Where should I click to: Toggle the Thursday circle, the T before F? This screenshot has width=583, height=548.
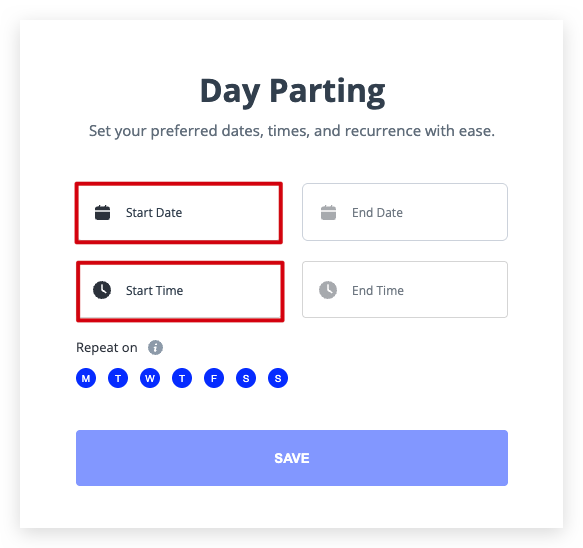182,378
